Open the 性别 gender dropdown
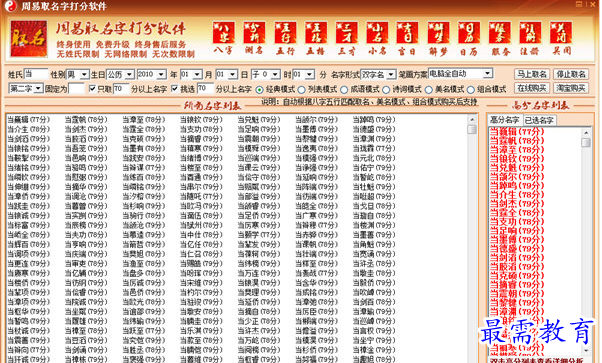The width and height of the screenshot is (602, 363). pos(78,74)
